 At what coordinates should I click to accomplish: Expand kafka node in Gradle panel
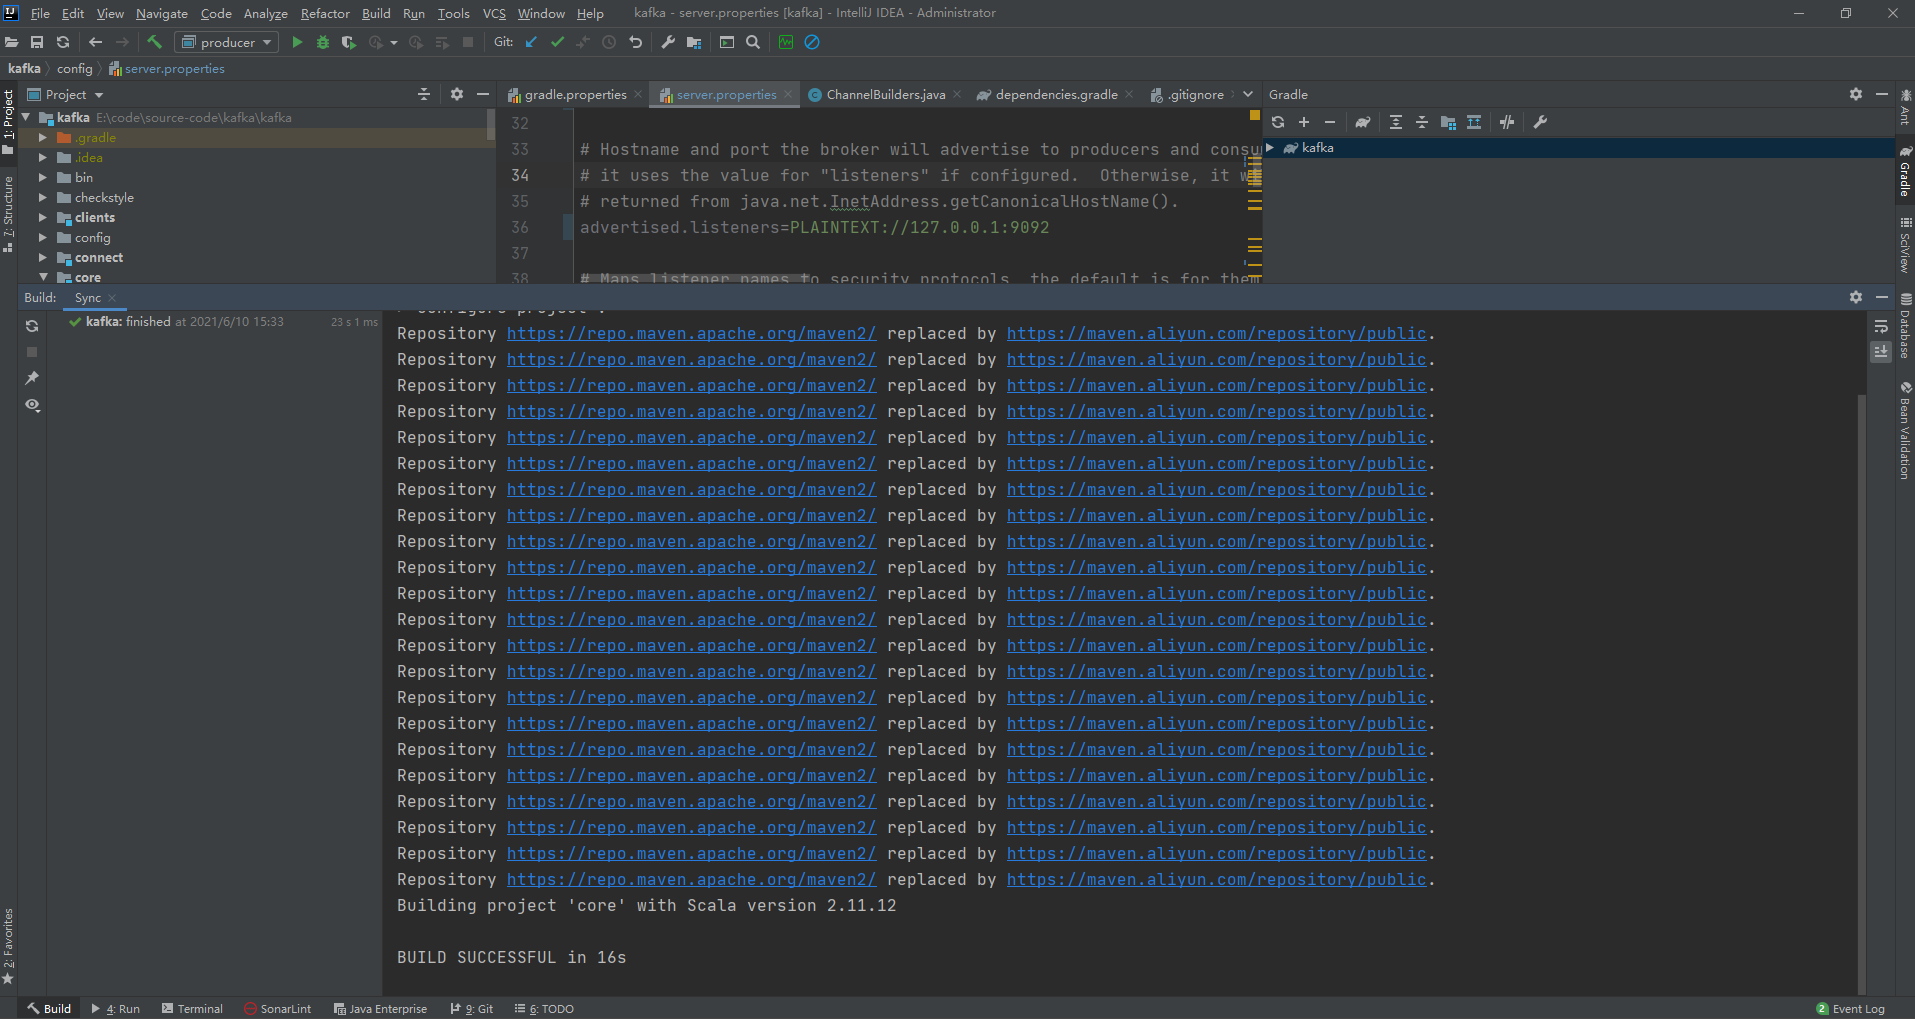click(x=1270, y=147)
